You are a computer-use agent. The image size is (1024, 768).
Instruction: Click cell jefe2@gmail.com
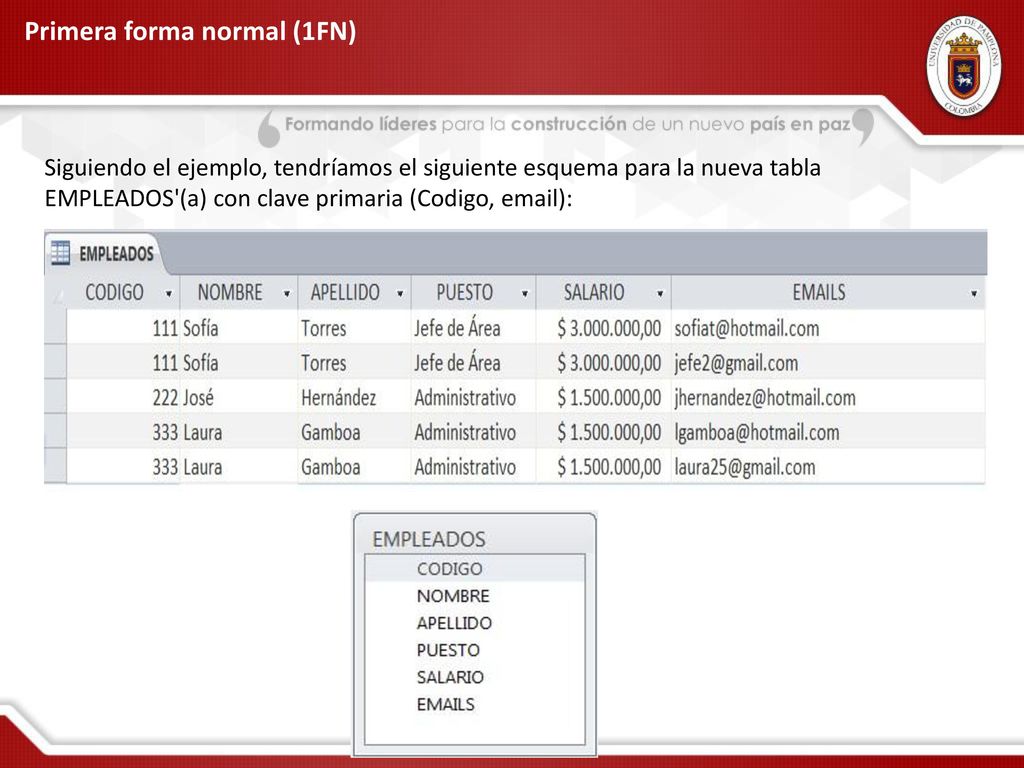[x=828, y=362]
